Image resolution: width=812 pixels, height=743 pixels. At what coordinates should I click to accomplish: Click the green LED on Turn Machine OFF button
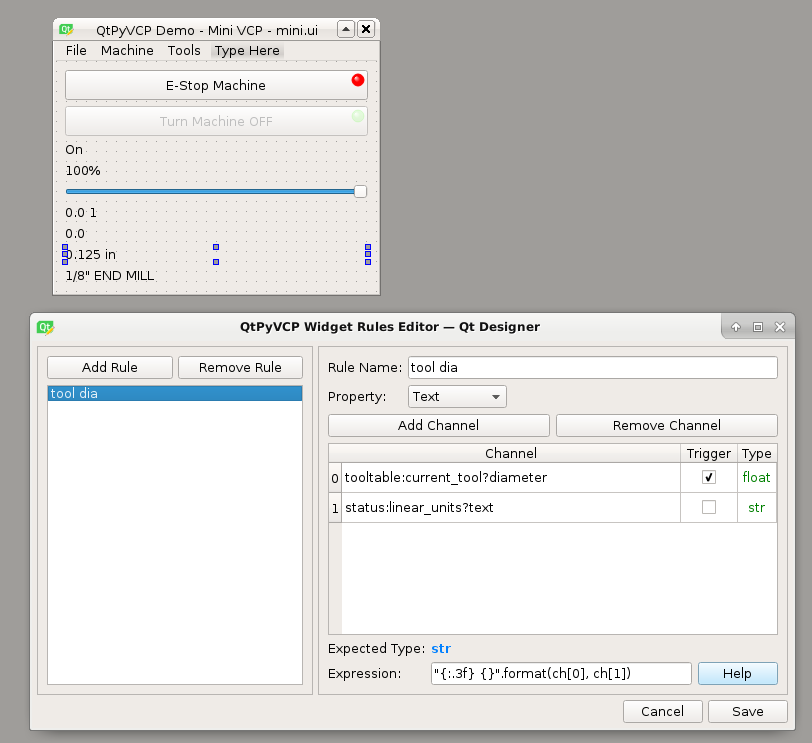(x=358, y=115)
